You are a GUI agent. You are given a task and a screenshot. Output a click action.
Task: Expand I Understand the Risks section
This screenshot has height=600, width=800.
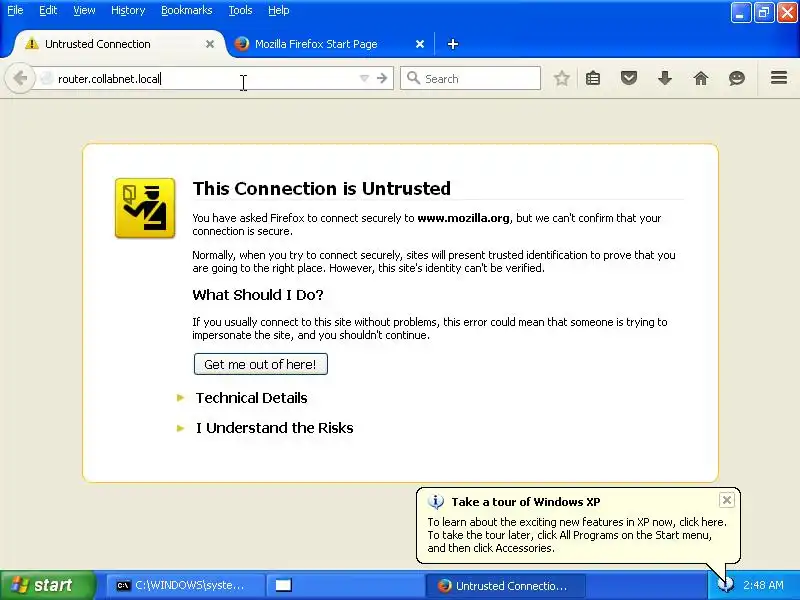pos(274,428)
